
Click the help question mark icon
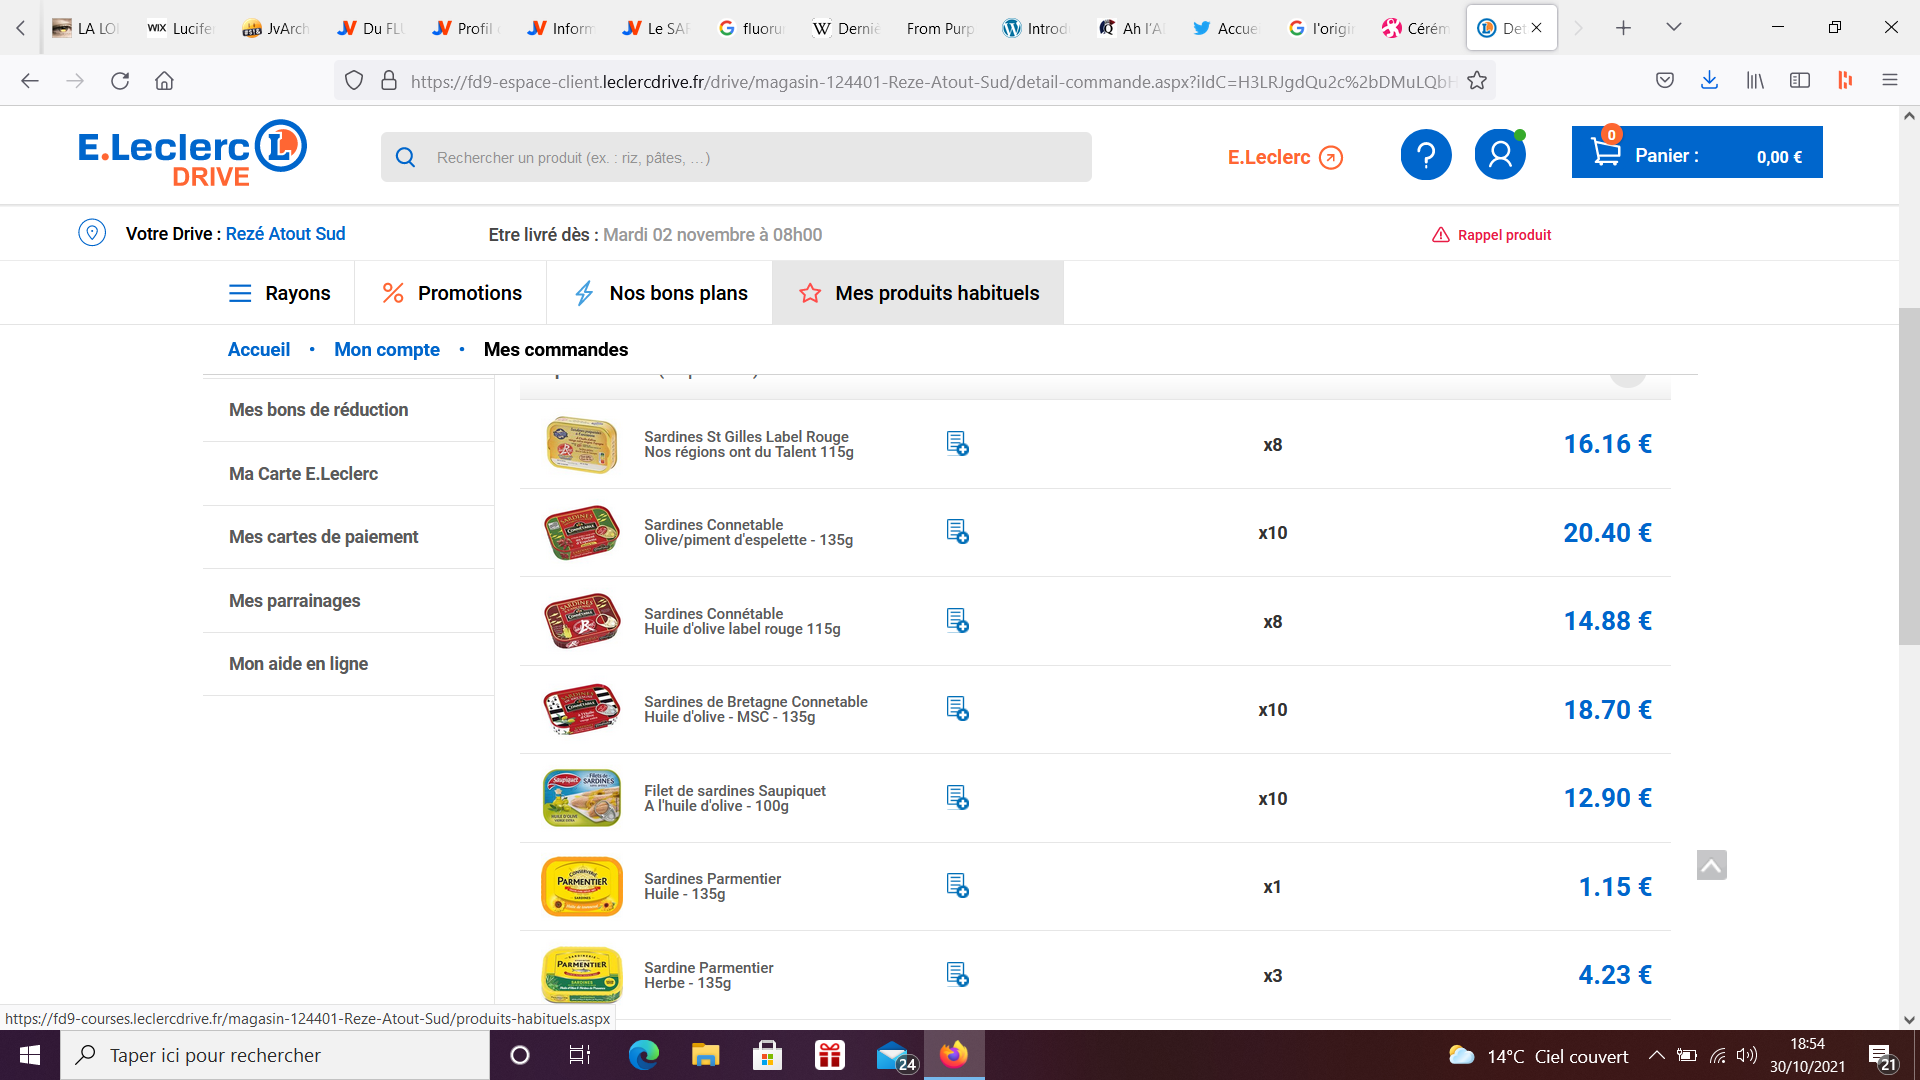(1425, 155)
